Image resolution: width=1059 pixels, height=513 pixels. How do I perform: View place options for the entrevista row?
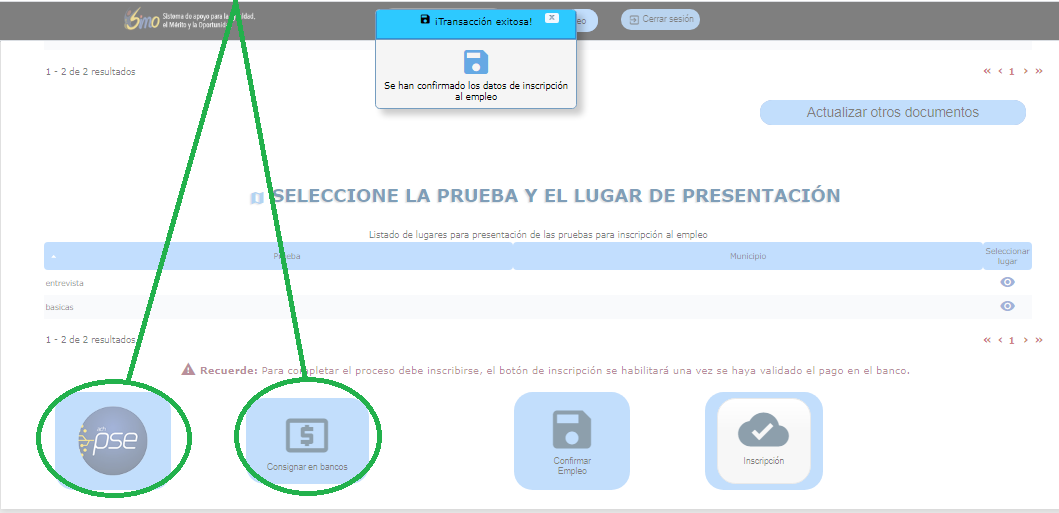tap(1007, 283)
